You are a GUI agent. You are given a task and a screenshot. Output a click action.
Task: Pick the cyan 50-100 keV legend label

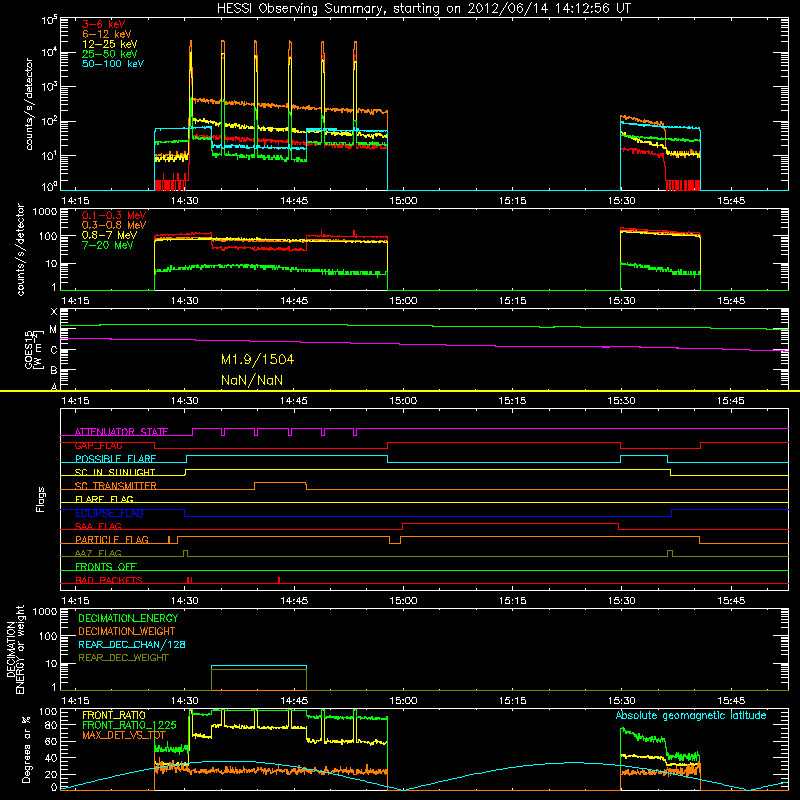click(x=113, y=64)
